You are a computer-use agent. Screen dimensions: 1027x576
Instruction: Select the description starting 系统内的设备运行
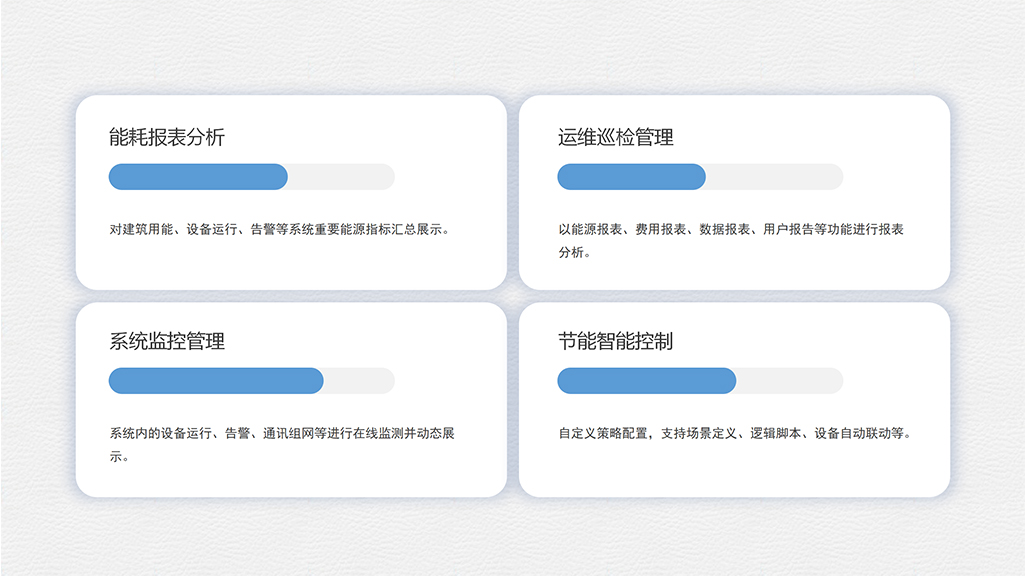point(282,445)
